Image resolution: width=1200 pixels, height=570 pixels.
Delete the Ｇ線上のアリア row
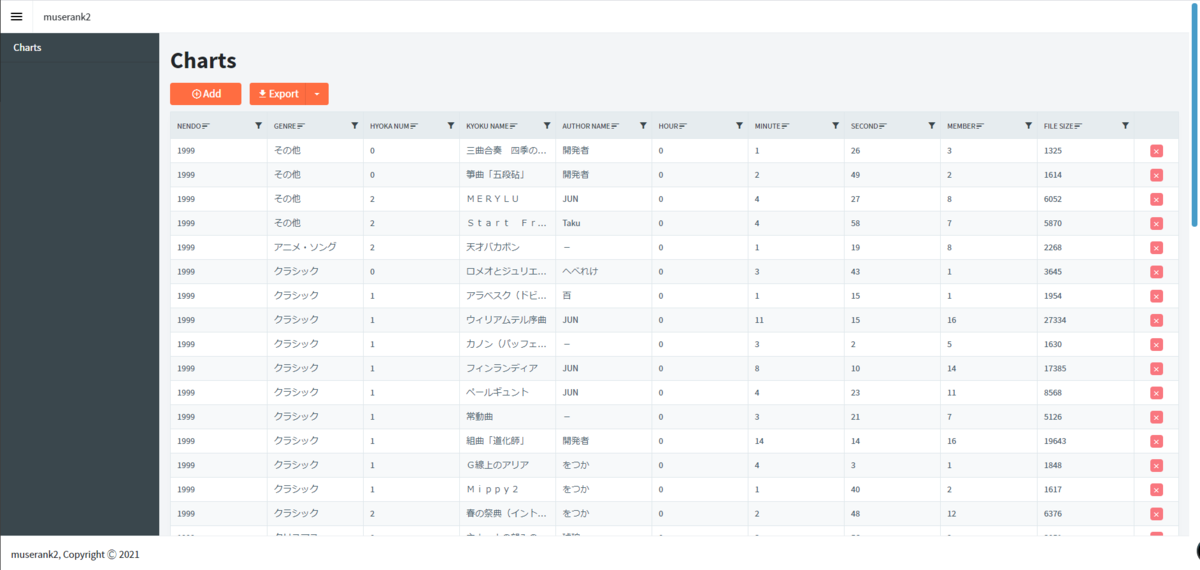click(1156, 466)
